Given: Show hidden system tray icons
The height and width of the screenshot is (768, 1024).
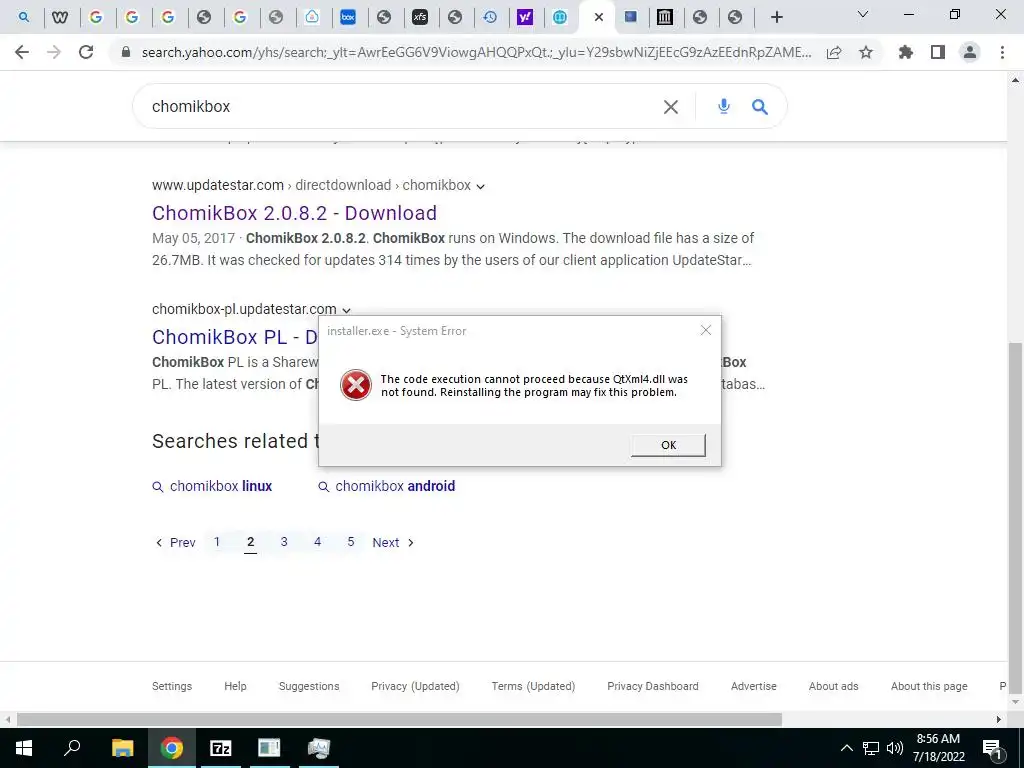Looking at the screenshot, I should (x=846, y=748).
